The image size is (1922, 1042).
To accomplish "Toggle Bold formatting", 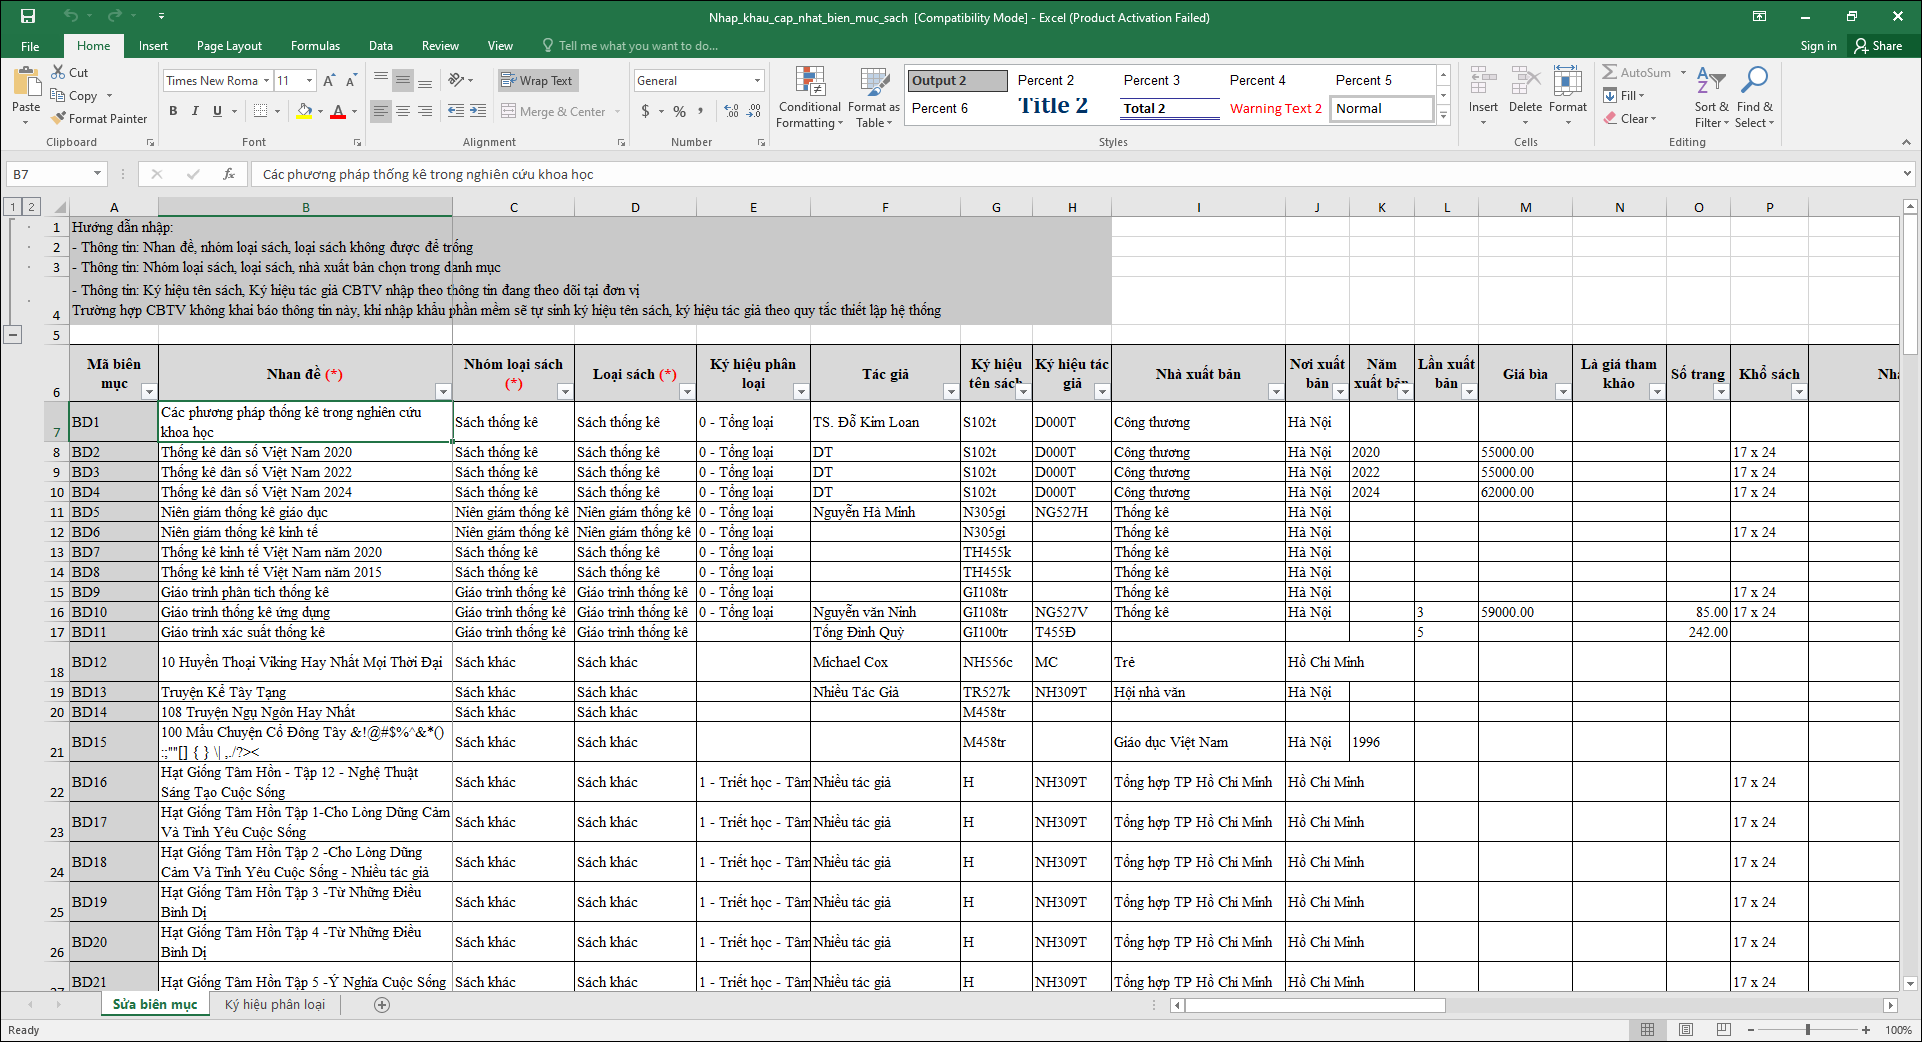I will (173, 111).
